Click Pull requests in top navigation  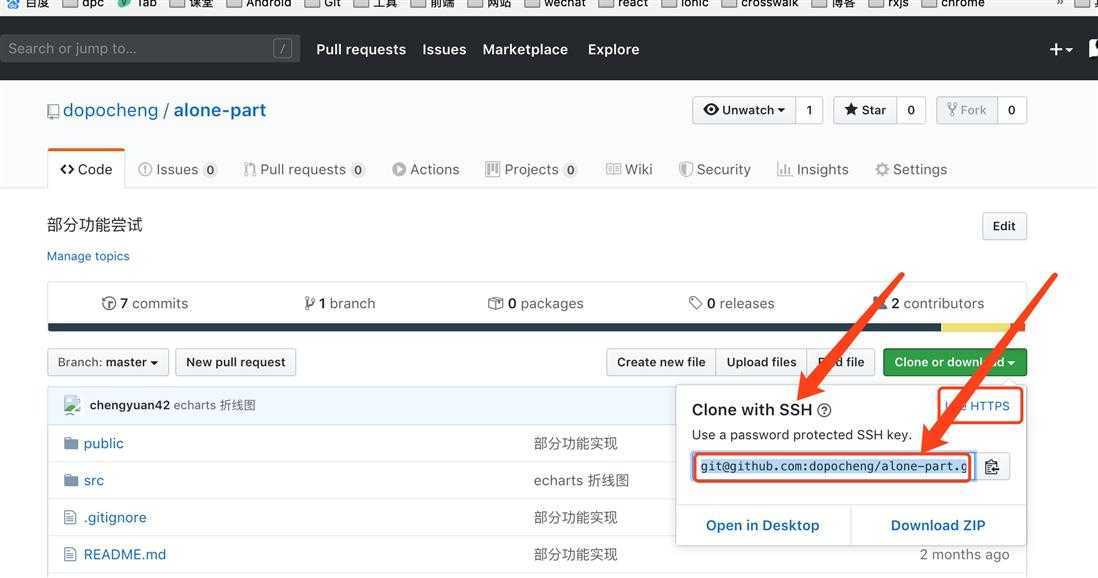(361, 50)
